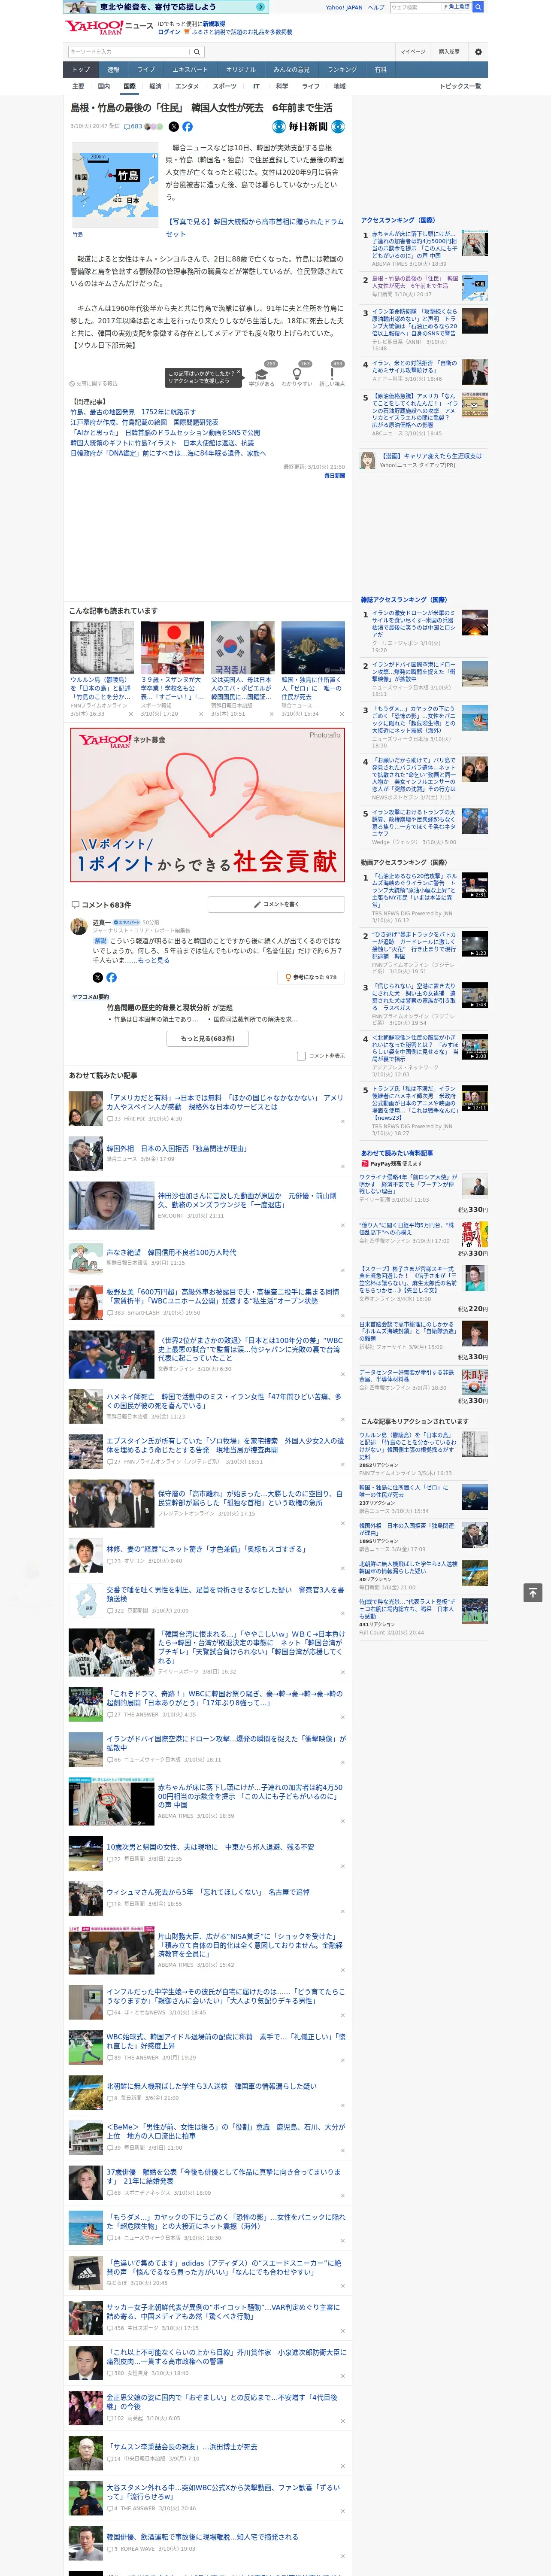Open the マイページ link
551x2576 pixels.
click(412, 52)
